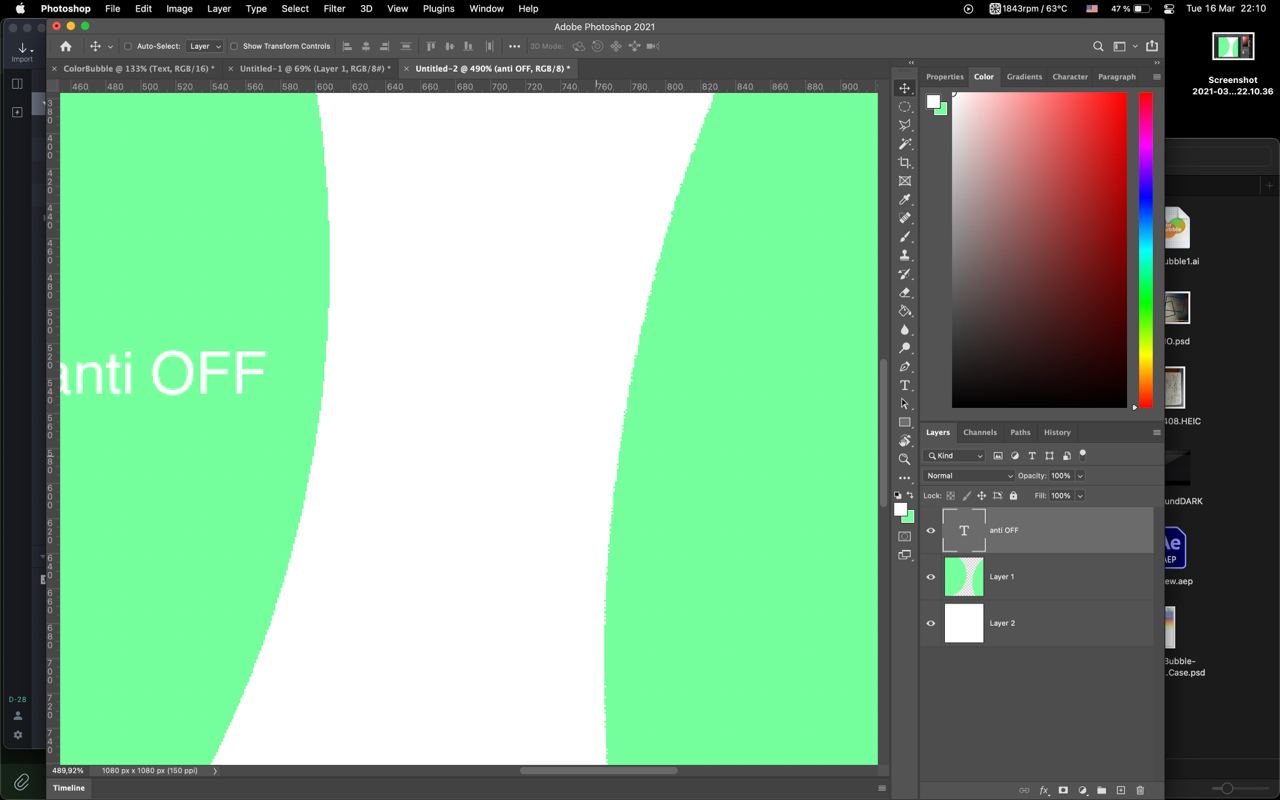Click the lock all icon in Layers
Image resolution: width=1280 pixels, height=800 pixels.
[x=1013, y=496]
